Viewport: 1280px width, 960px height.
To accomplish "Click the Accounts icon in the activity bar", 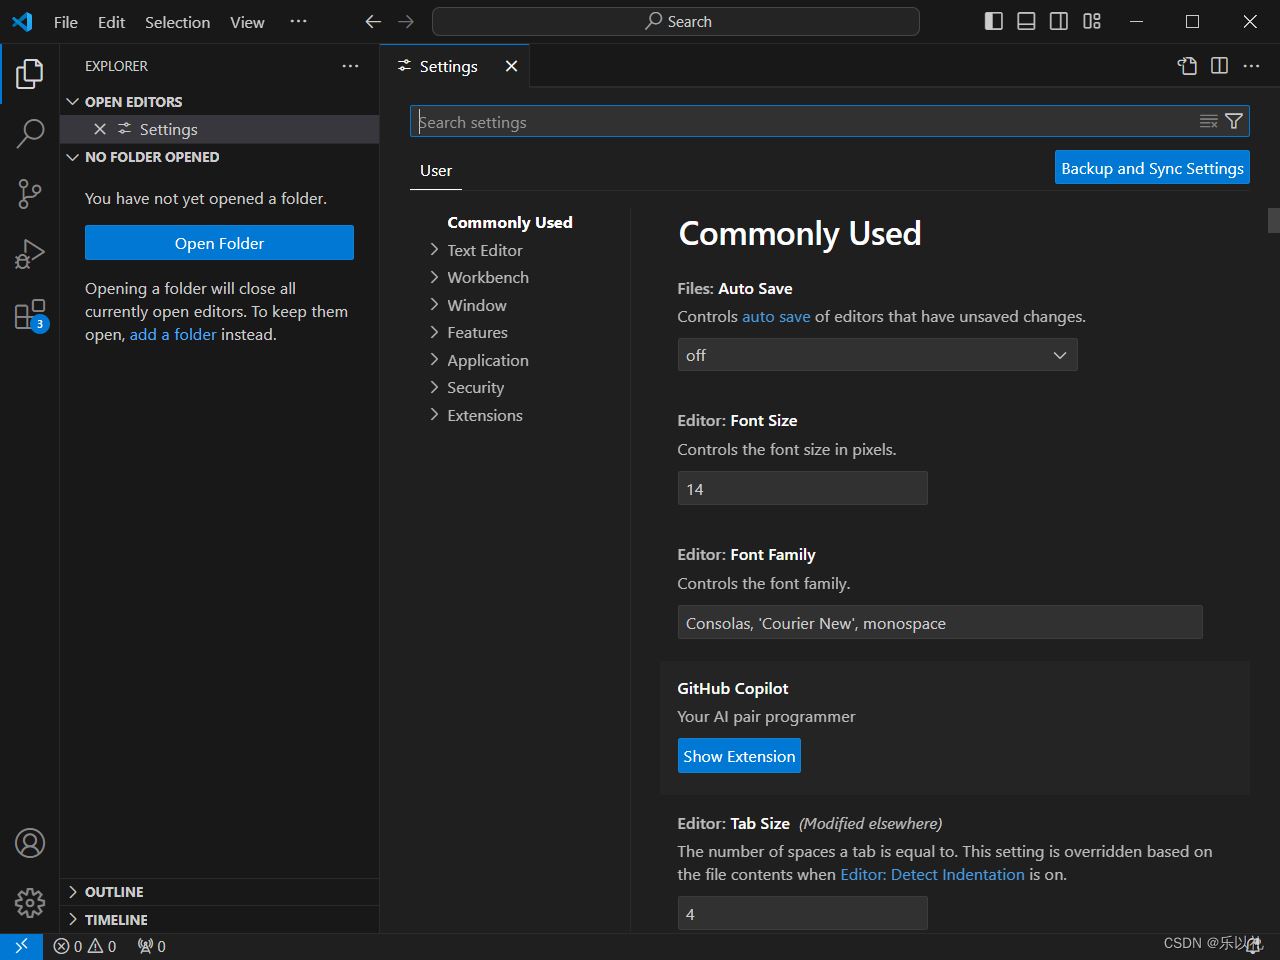I will point(30,843).
